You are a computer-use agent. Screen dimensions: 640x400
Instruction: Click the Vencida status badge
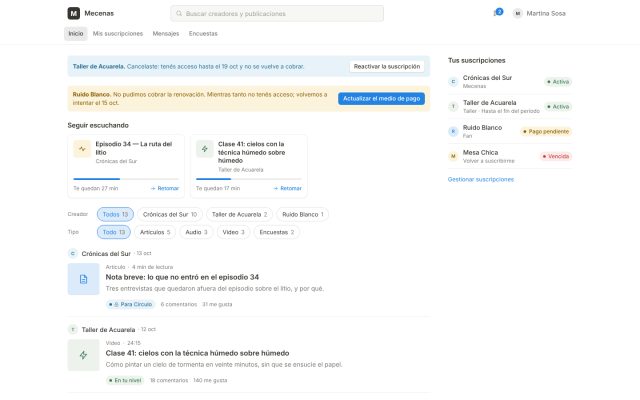click(556, 156)
